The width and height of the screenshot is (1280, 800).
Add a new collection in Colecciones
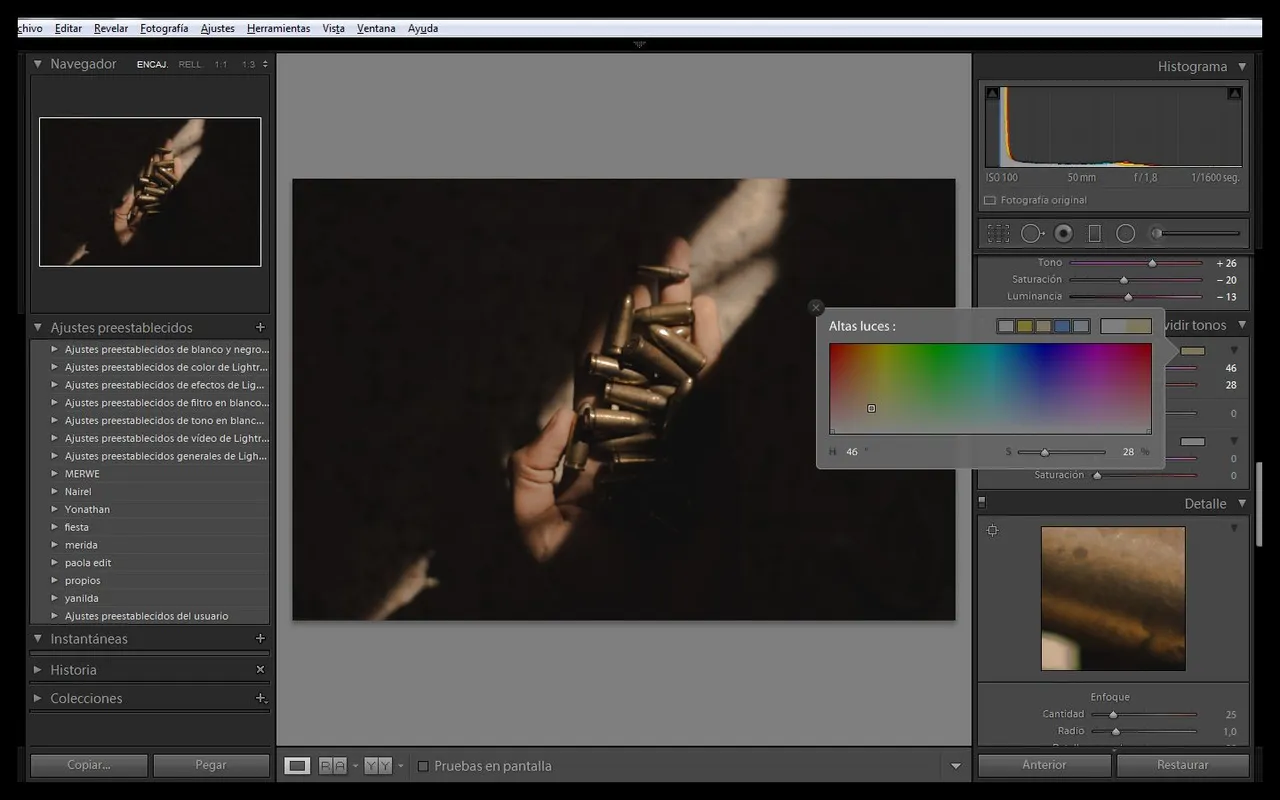tap(260, 698)
